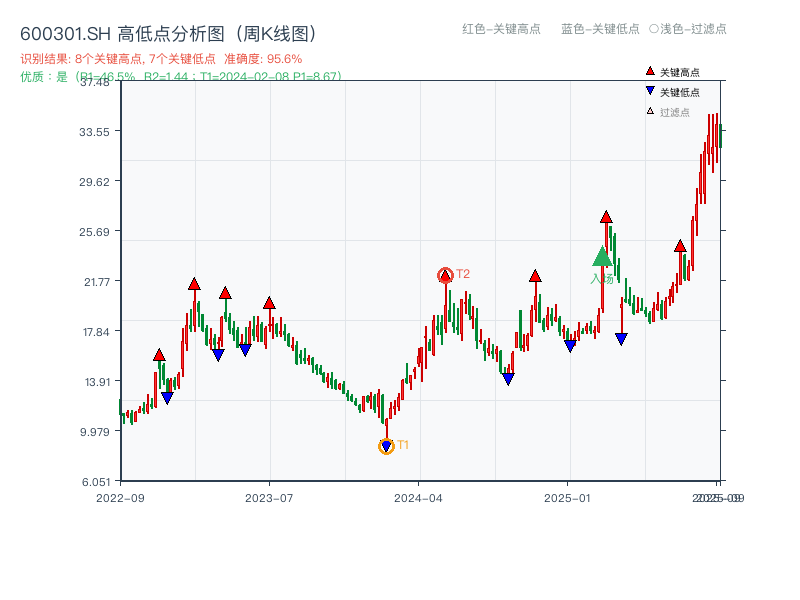Image resolution: width=800 pixels, height=600 pixels.
Task: Click the blue key-low marker just before 2023-07
Action: pyautogui.click(x=245, y=350)
